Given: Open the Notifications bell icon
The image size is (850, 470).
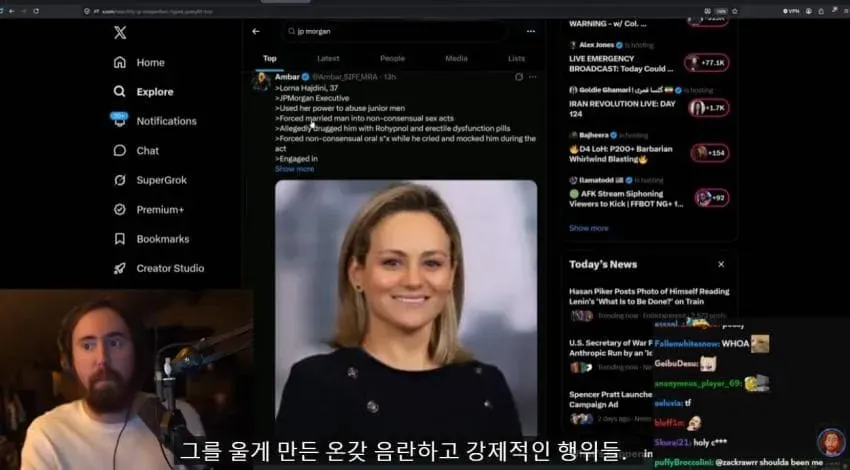Looking at the screenshot, I should [119, 120].
